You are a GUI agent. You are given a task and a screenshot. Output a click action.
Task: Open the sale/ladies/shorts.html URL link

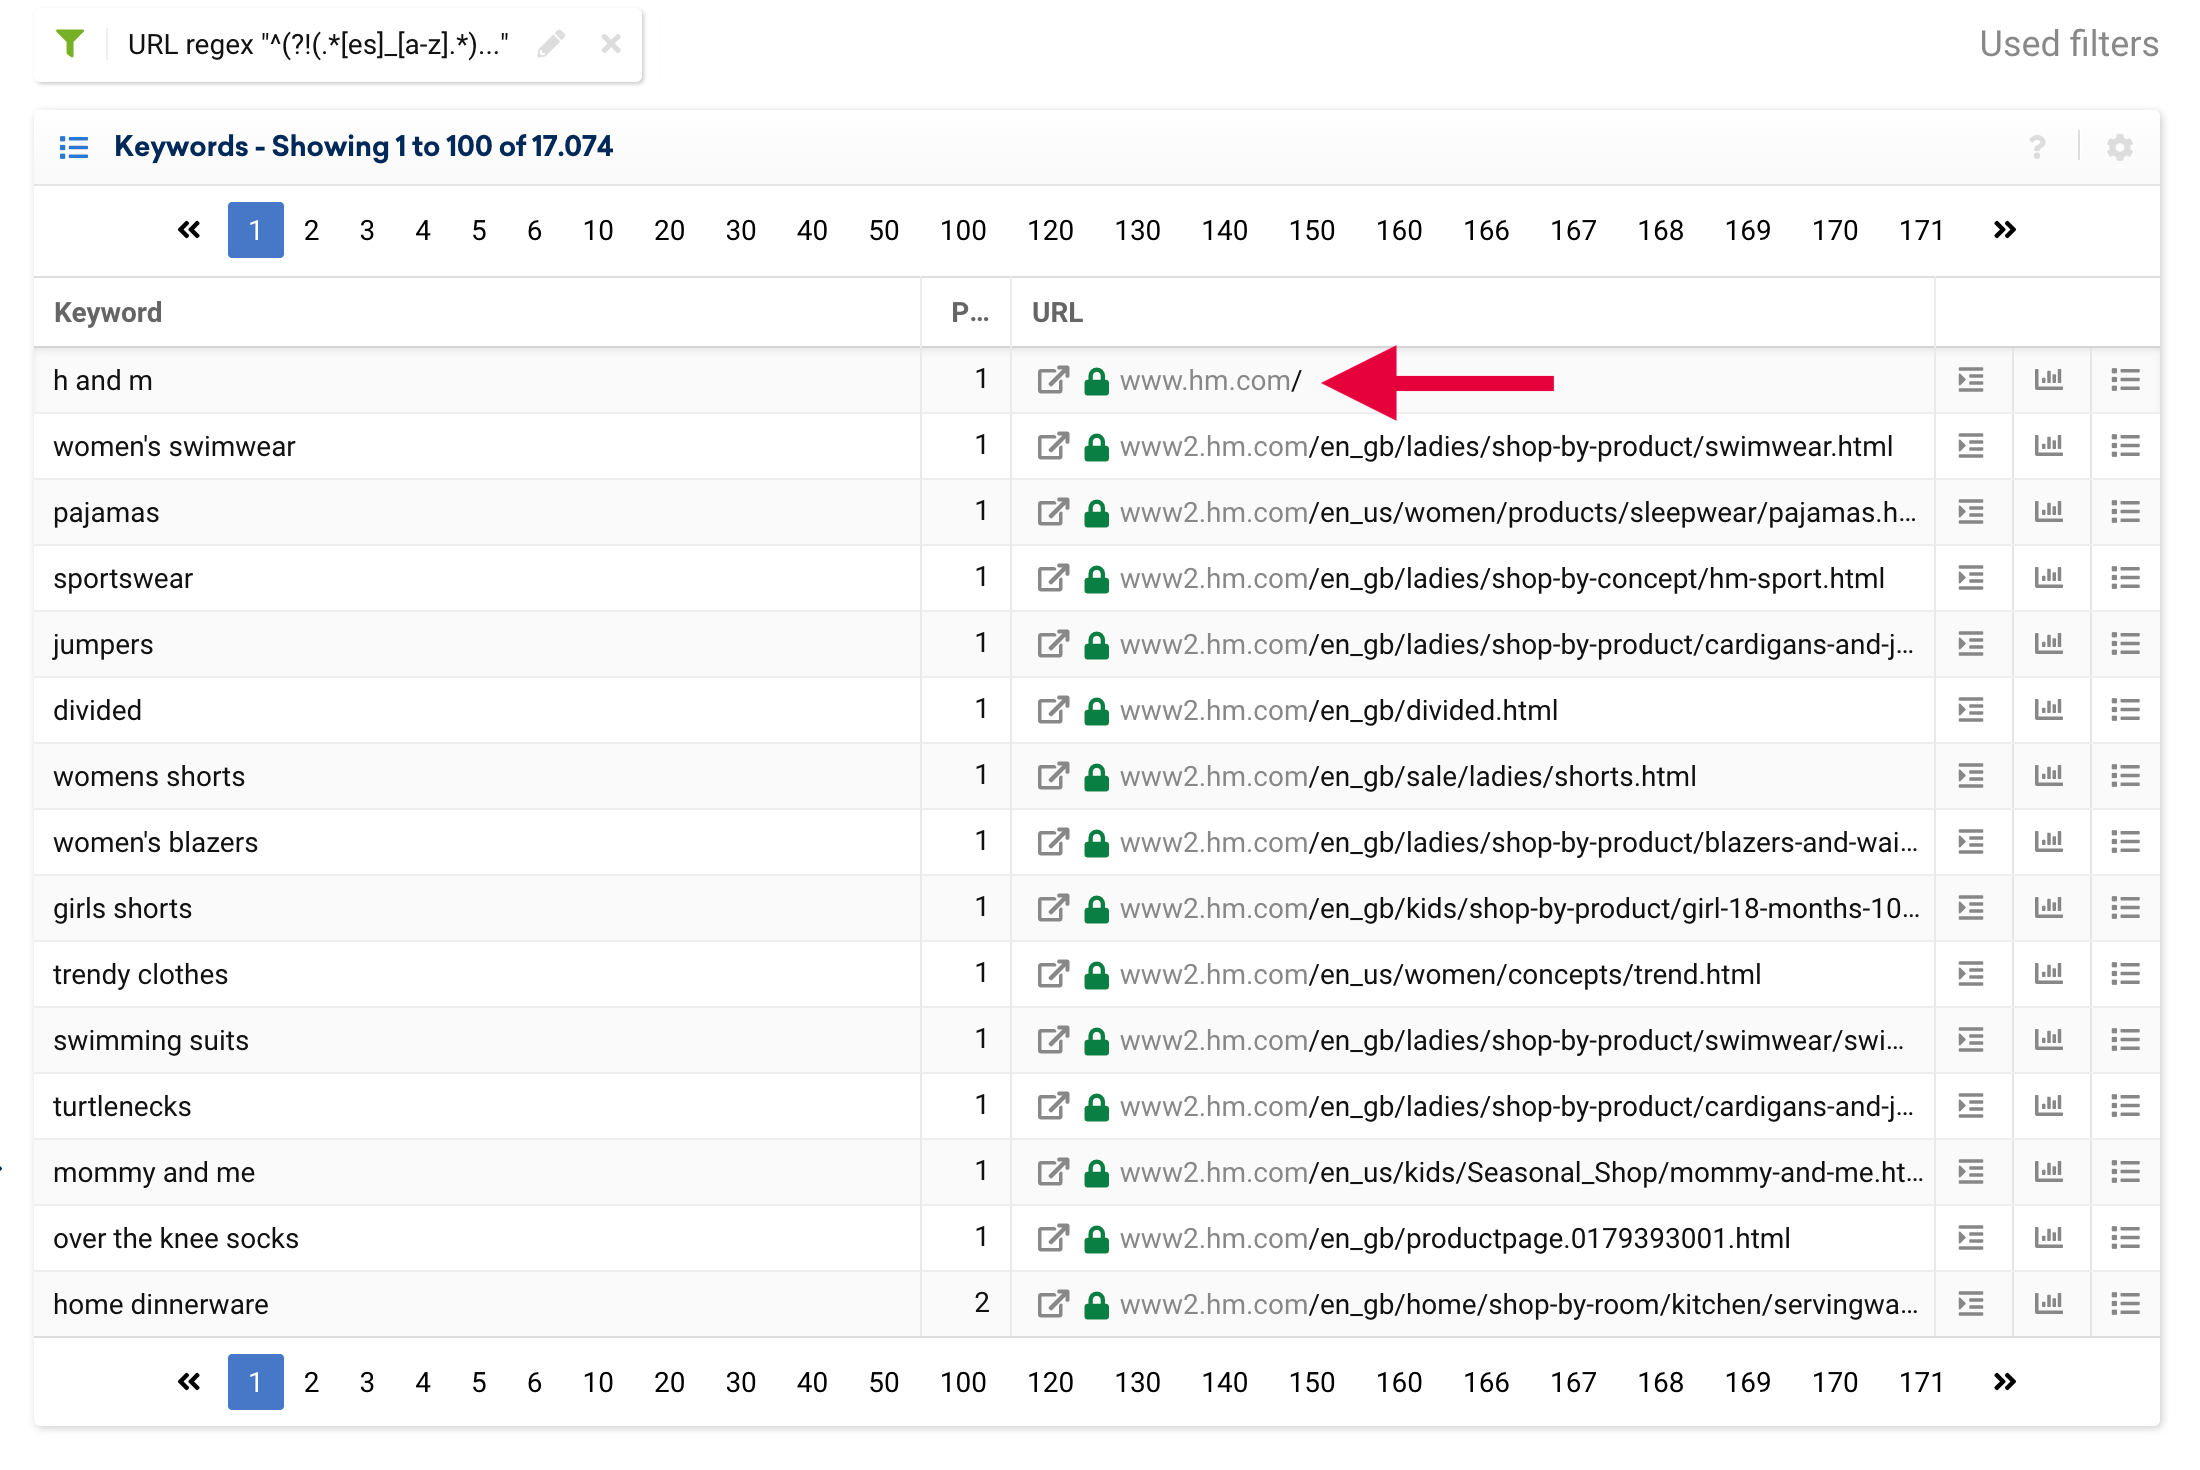(1408, 776)
